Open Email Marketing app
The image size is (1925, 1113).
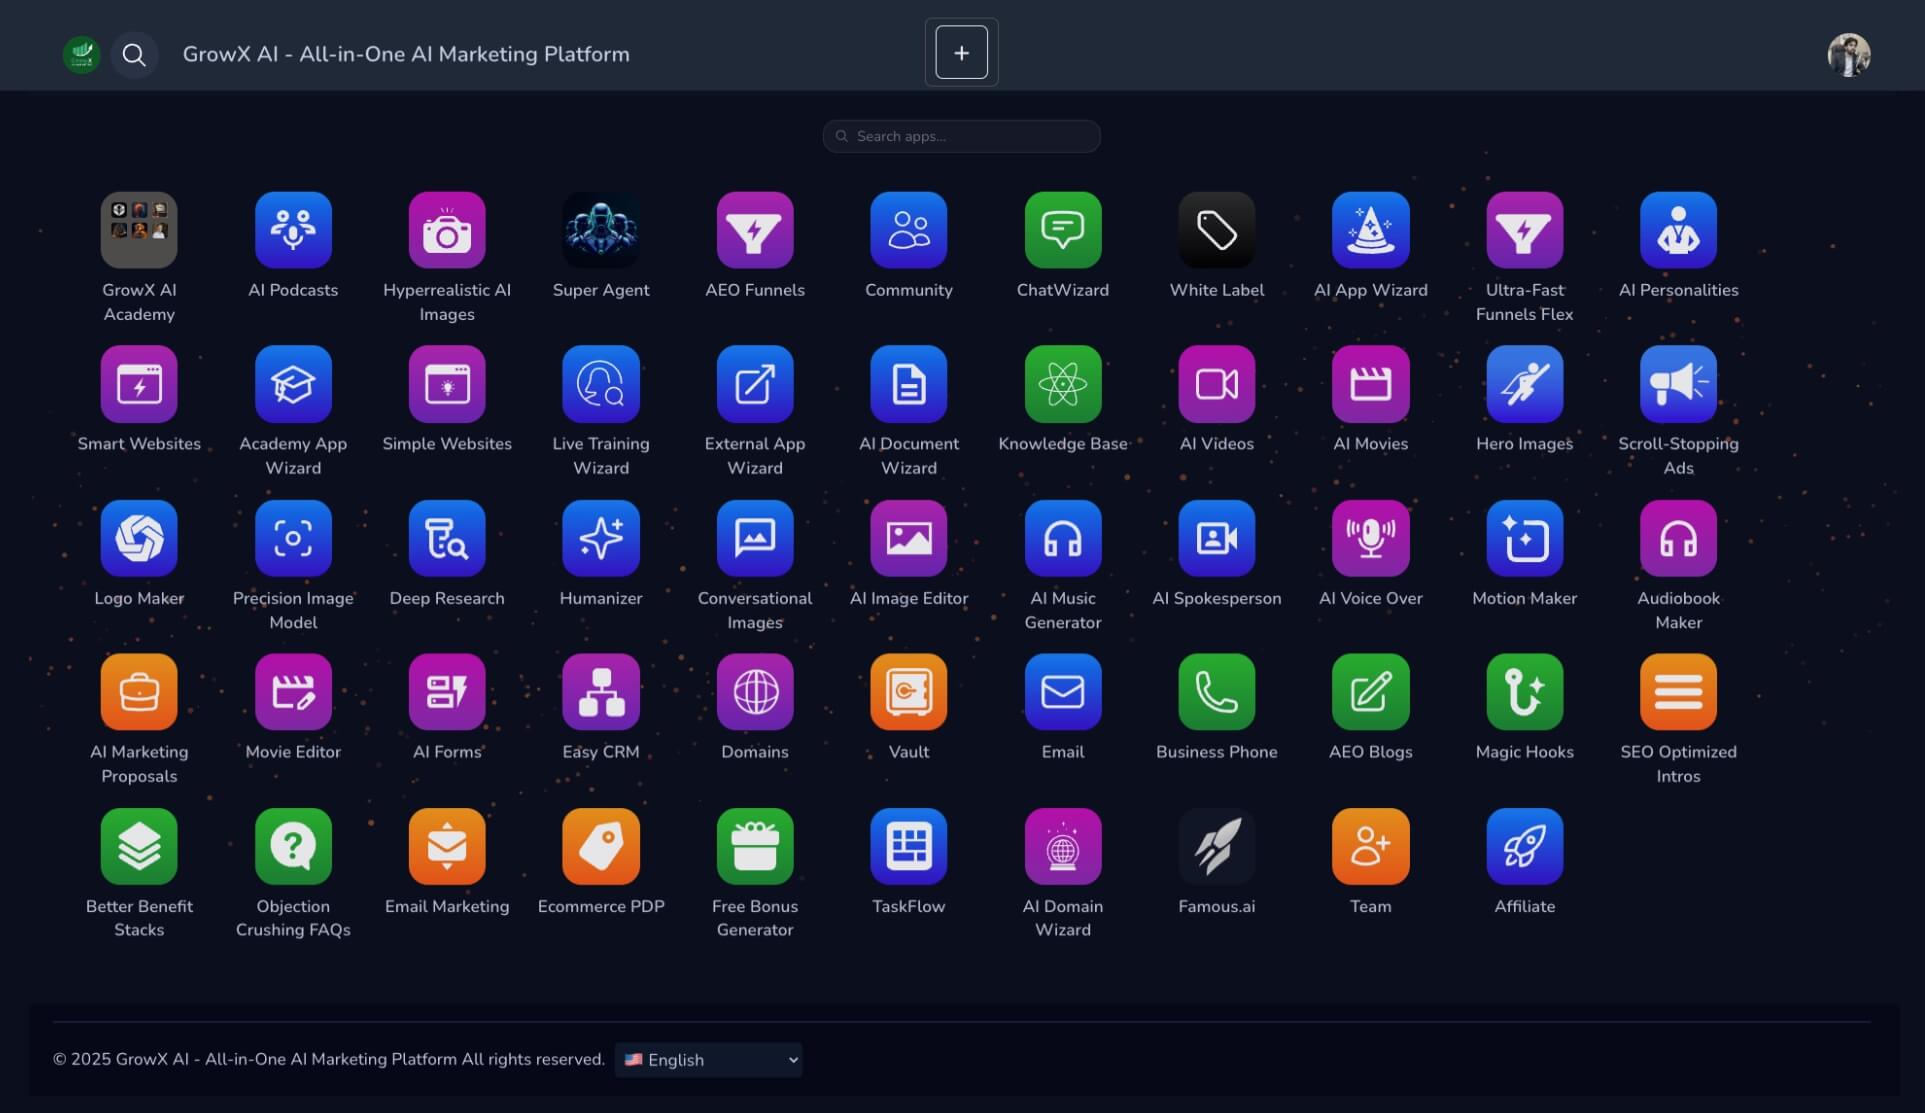tap(447, 847)
